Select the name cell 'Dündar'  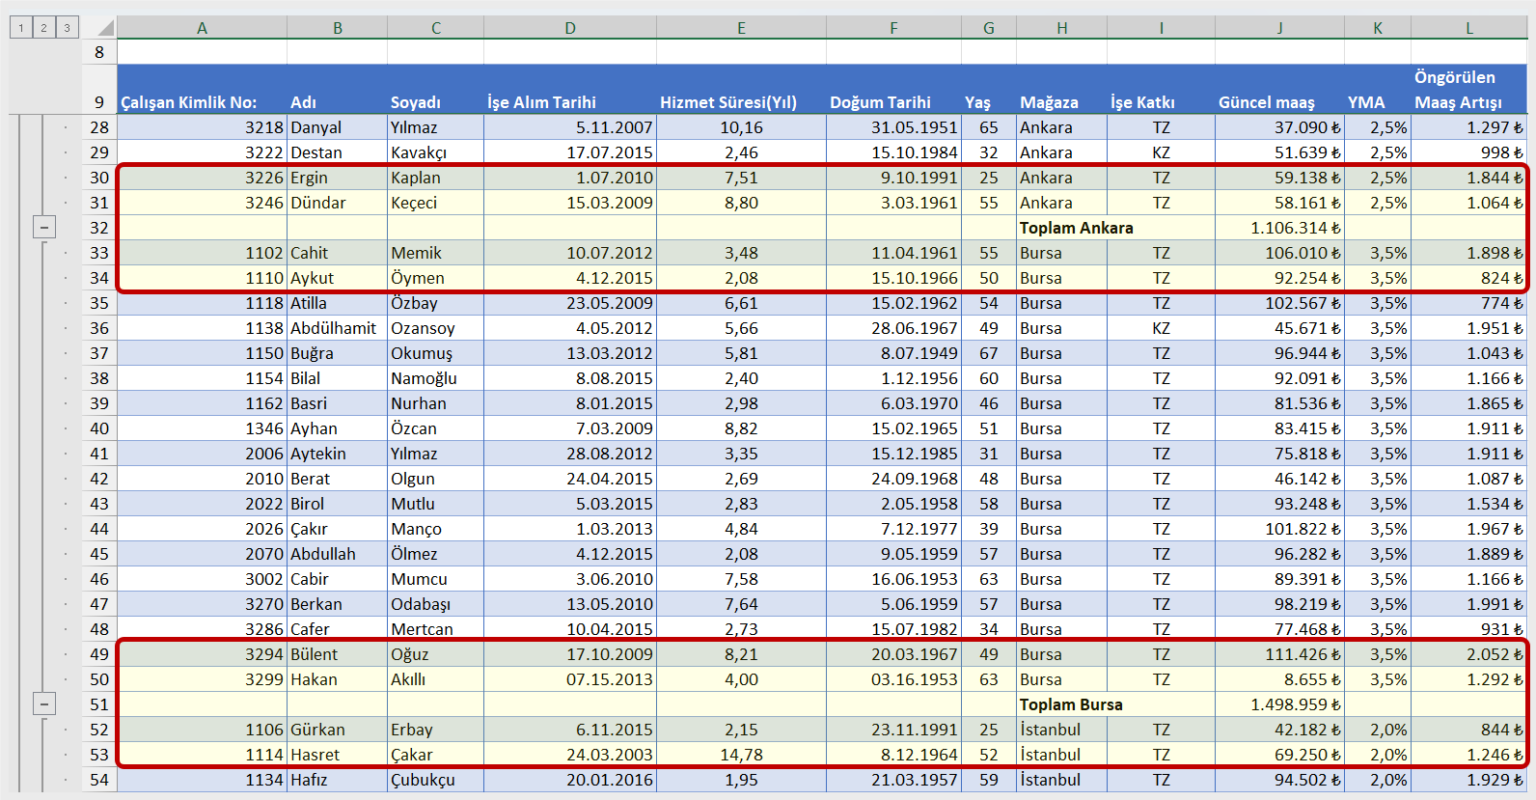[x=337, y=202]
